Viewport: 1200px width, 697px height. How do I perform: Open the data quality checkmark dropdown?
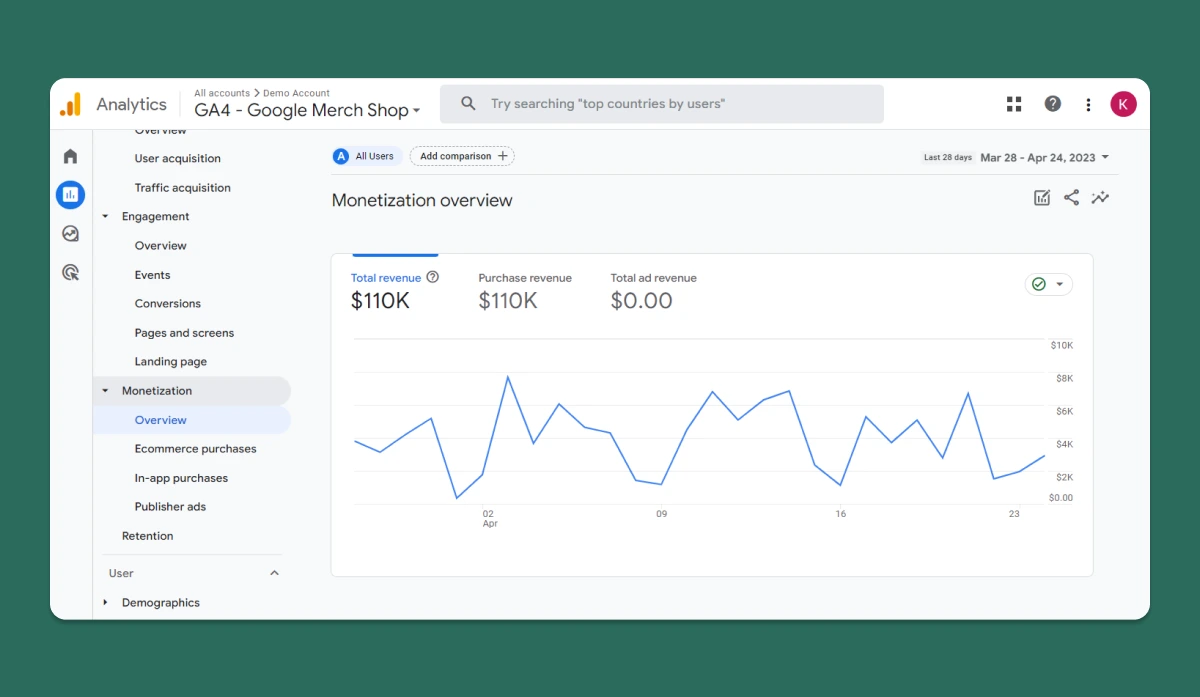pyautogui.click(x=1048, y=284)
